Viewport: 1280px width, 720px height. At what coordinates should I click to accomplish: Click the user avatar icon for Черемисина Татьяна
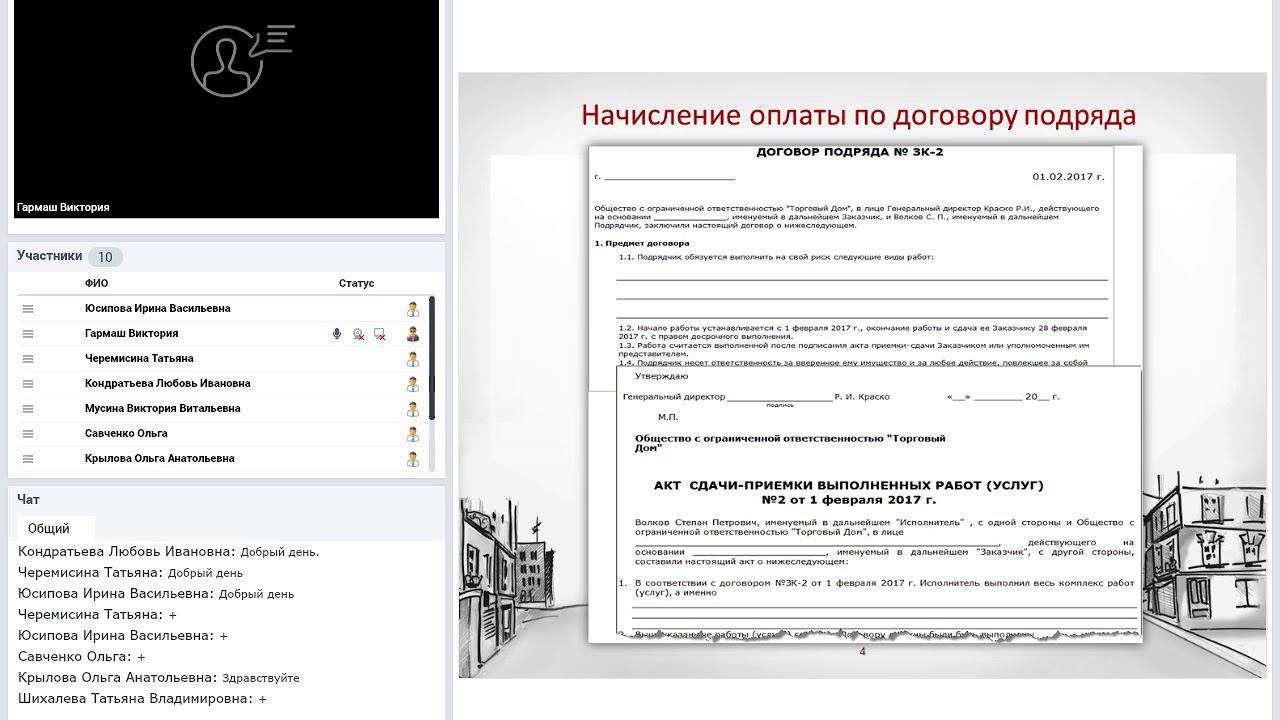[x=413, y=359]
